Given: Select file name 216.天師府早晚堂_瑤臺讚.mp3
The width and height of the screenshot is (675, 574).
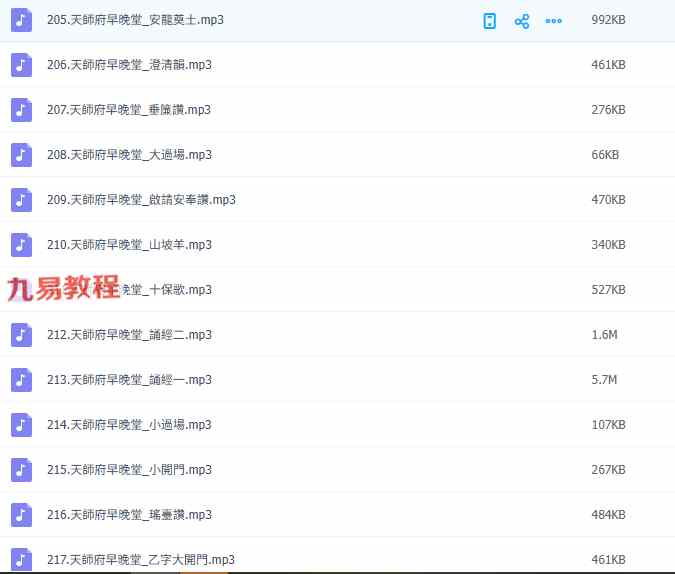Looking at the screenshot, I should [x=128, y=515].
